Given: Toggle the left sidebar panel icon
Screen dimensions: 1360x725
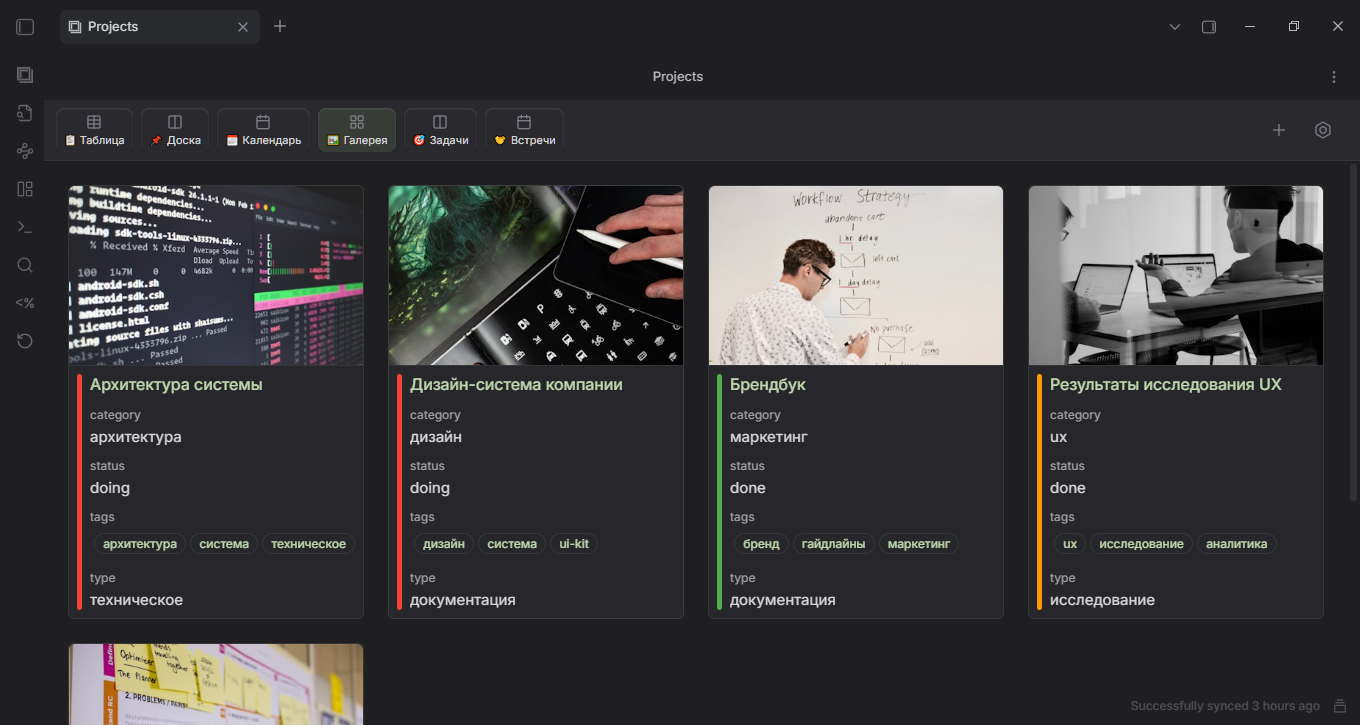Looking at the screenshot, I should pos(25,27).
